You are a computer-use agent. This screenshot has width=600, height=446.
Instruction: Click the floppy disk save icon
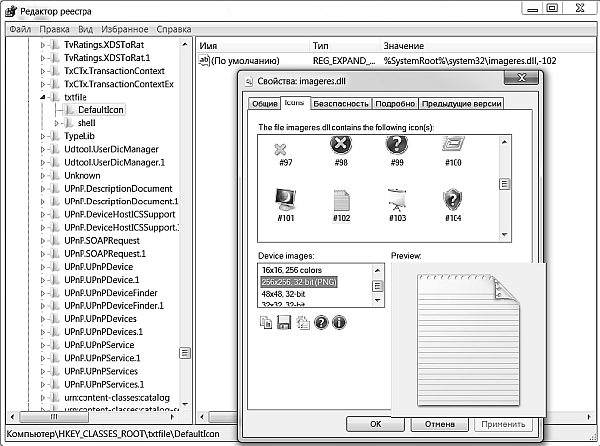[284, 322]
